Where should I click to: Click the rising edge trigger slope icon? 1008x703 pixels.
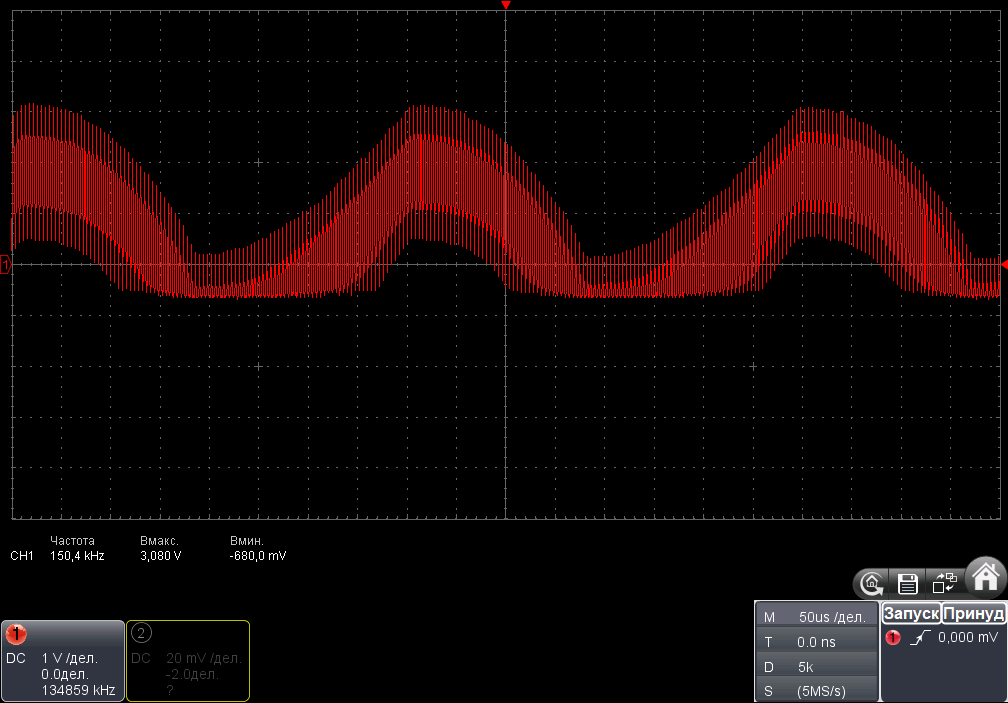point(918,637)
